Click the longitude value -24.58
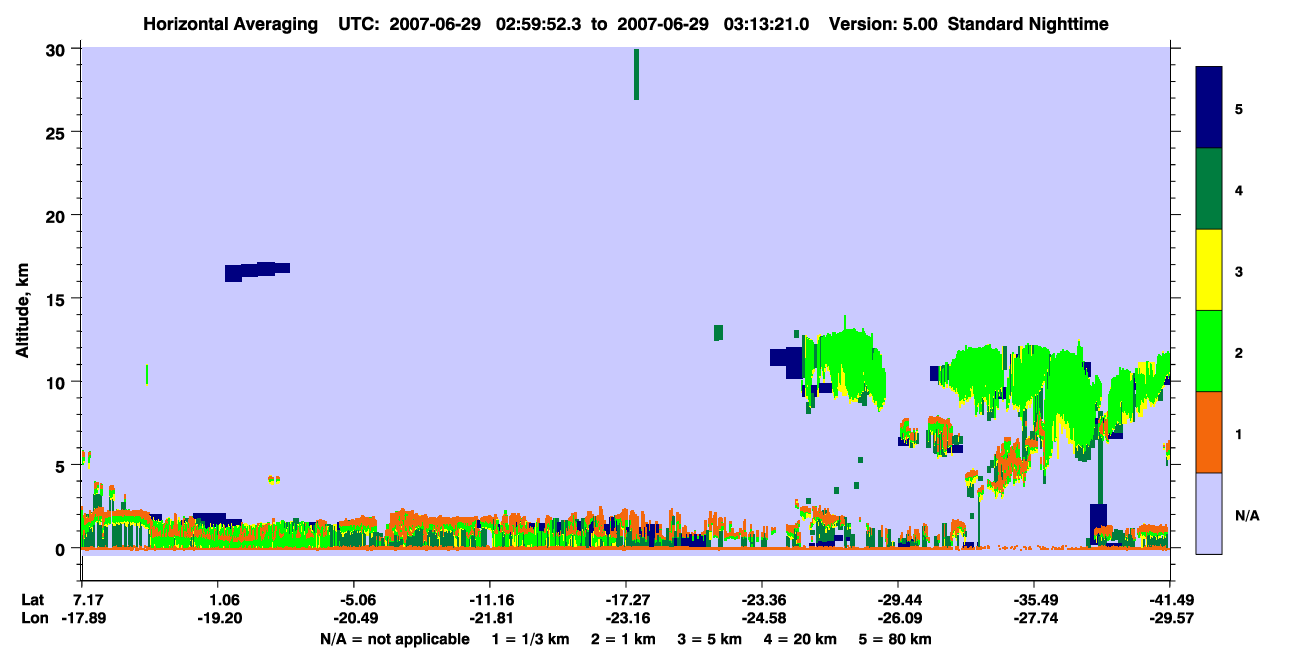 click(x=762, y=619)
